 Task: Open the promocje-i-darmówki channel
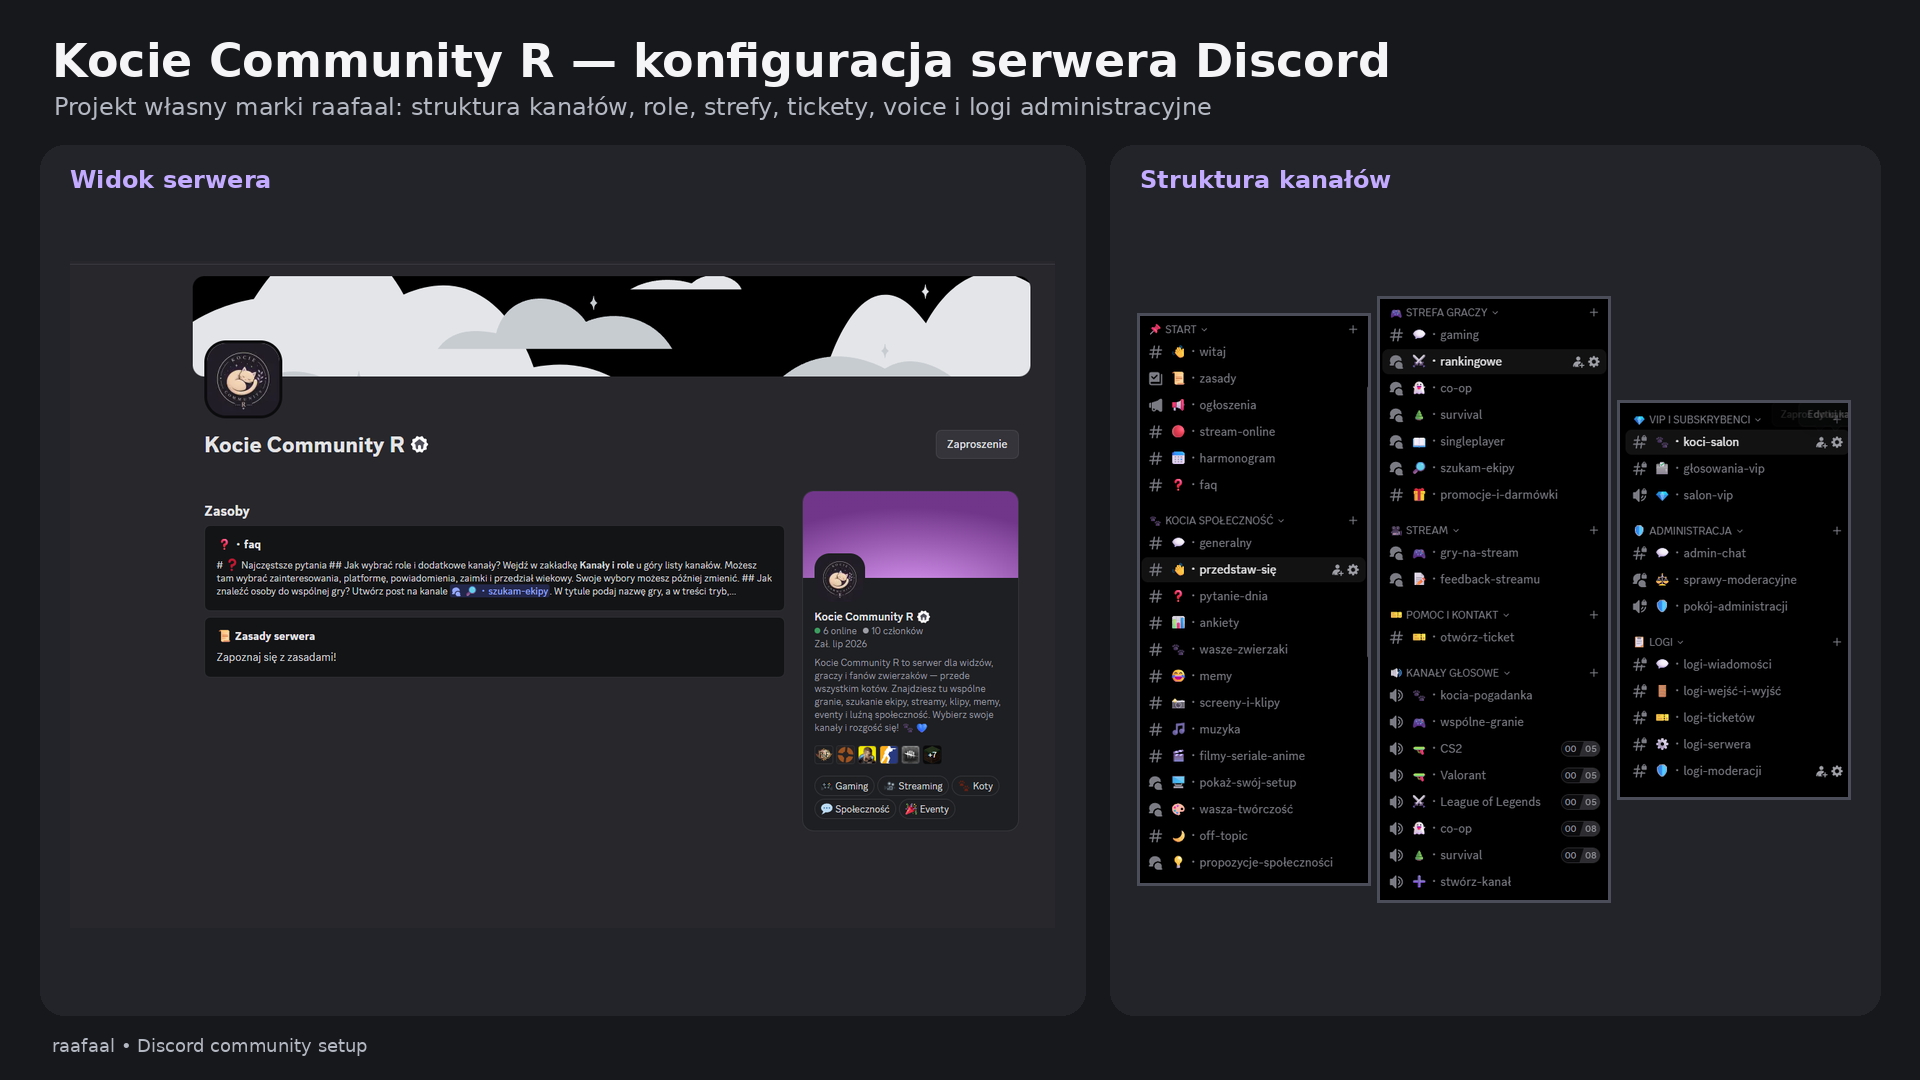click(x=1494, y=495)
